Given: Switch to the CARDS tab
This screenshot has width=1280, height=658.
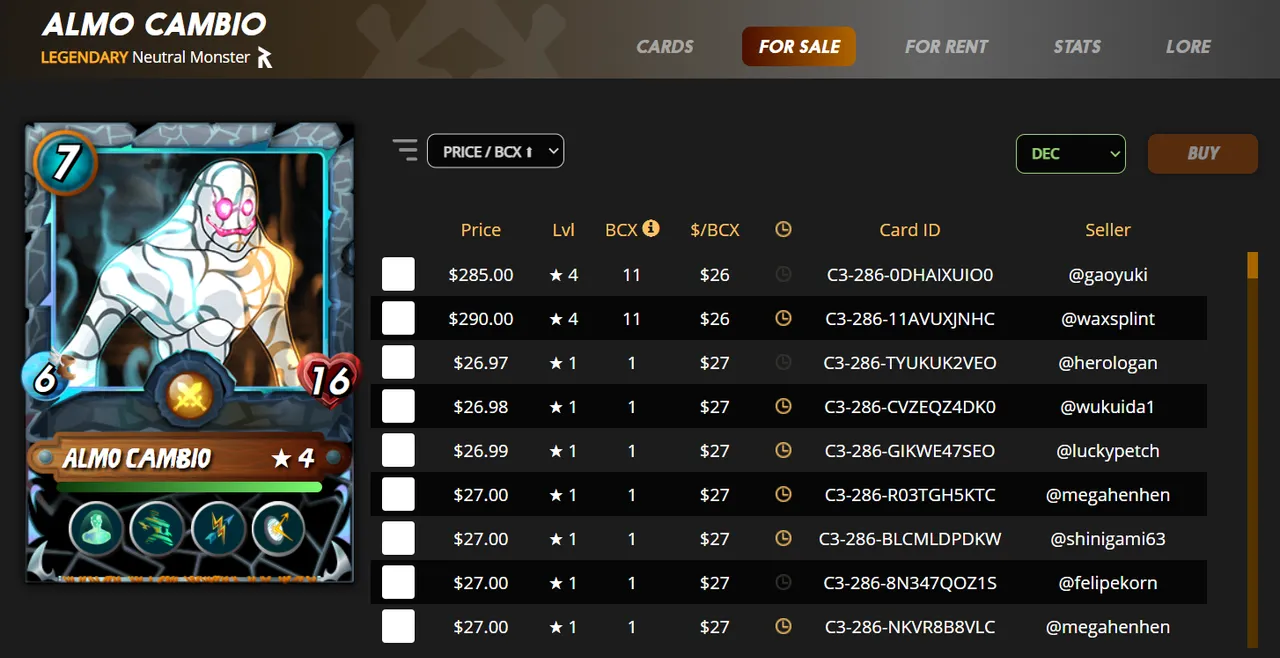Looking at the screenshot, I should [x=665, y=46].
